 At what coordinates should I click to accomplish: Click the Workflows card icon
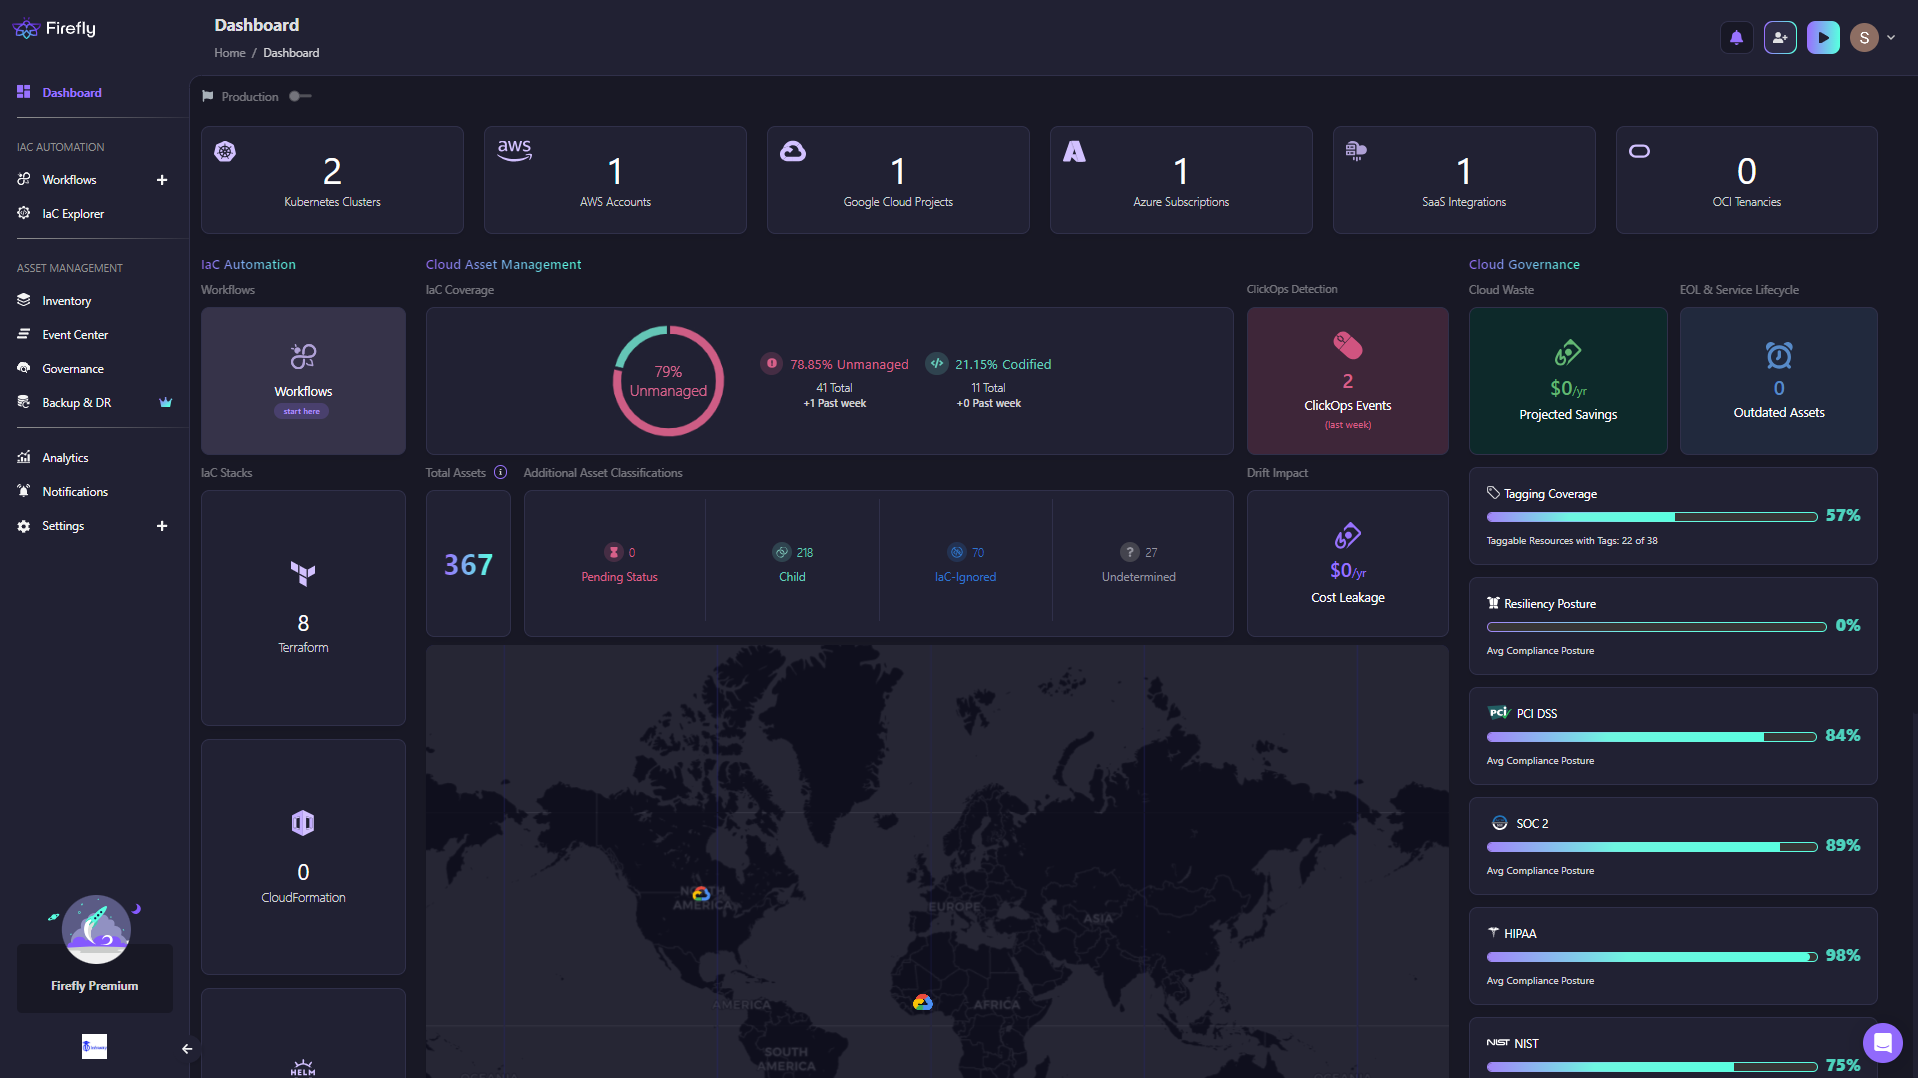(303, 356)
